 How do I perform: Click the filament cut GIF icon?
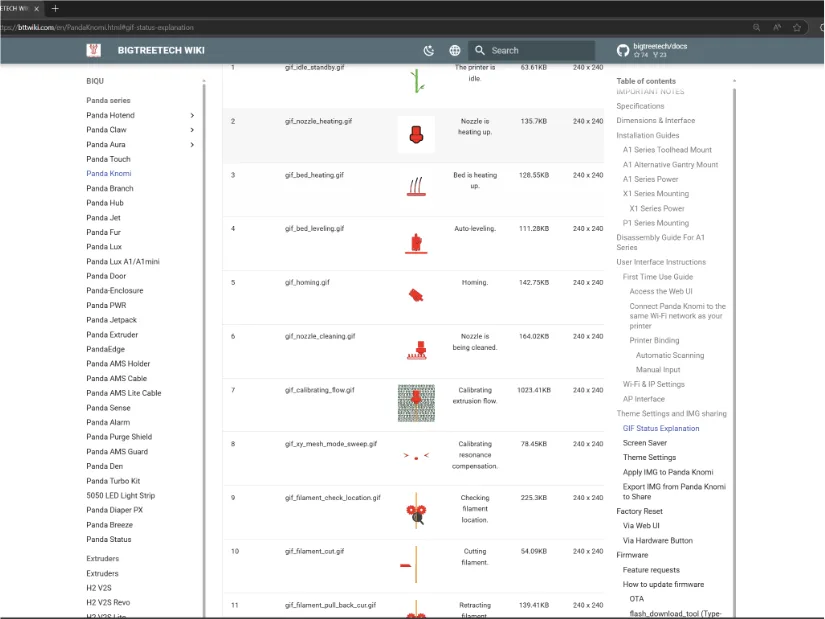tap(410, 564)
